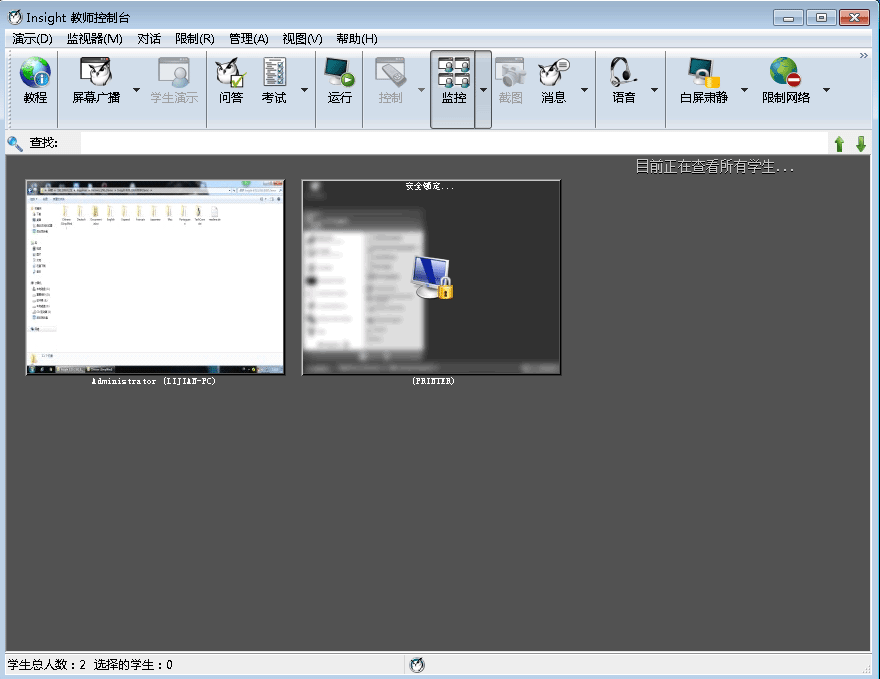Expand the 监控 dropdown arrow

[x=483, y=90]
